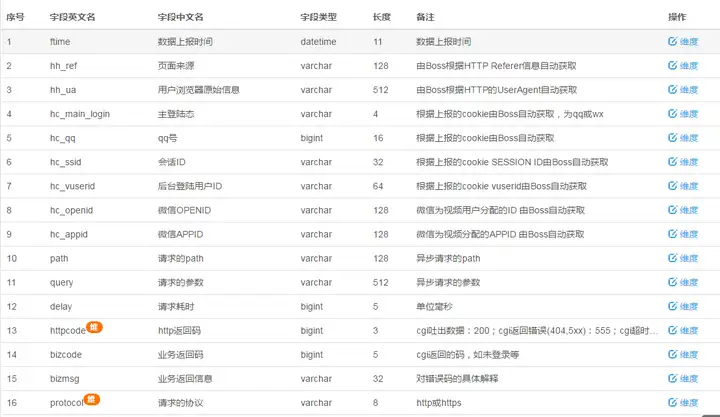720x417 pixels.
Task: Click the 业务返回码 cell
Action: point(180,355)
